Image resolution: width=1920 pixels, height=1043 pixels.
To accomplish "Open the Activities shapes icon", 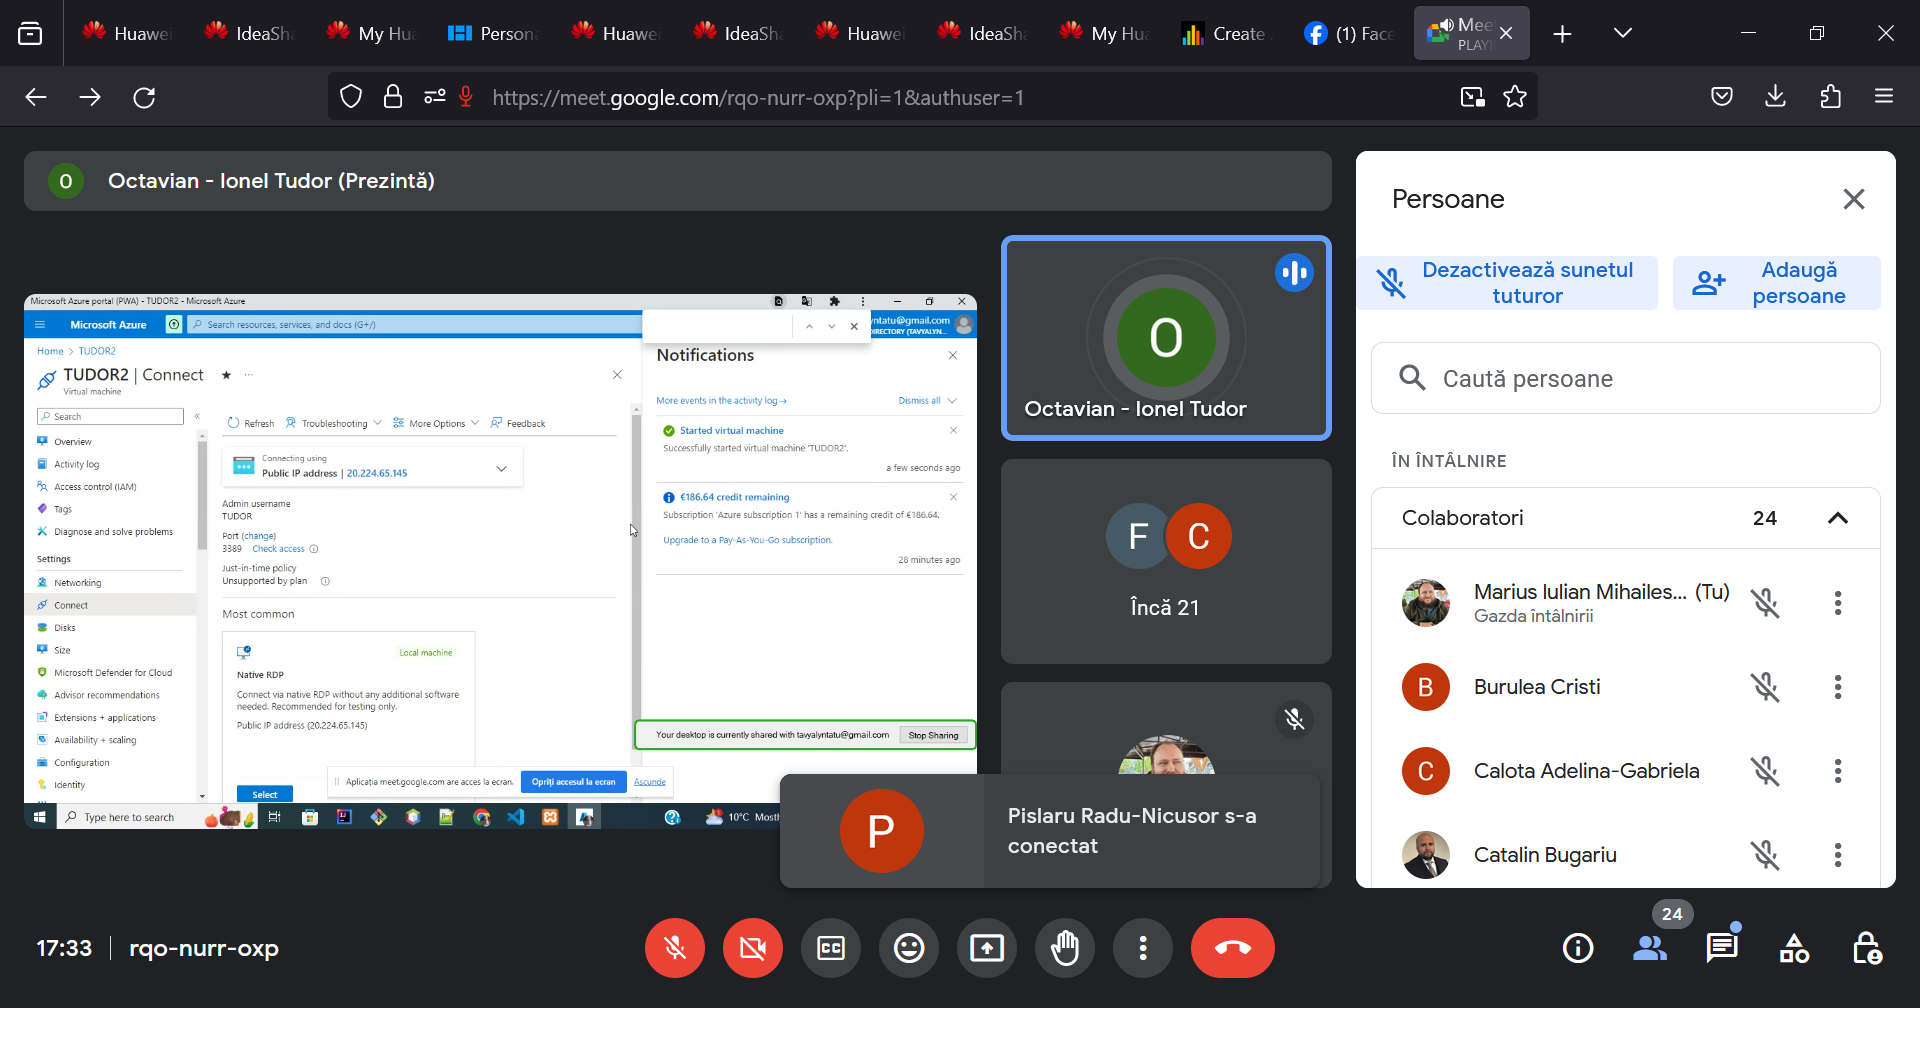I will tap(1794, 948).
